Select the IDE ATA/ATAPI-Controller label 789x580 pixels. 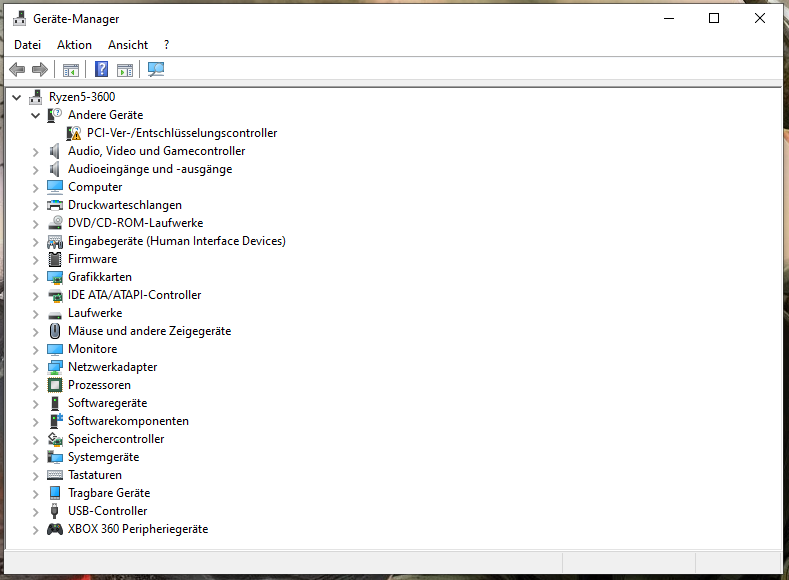135,295
